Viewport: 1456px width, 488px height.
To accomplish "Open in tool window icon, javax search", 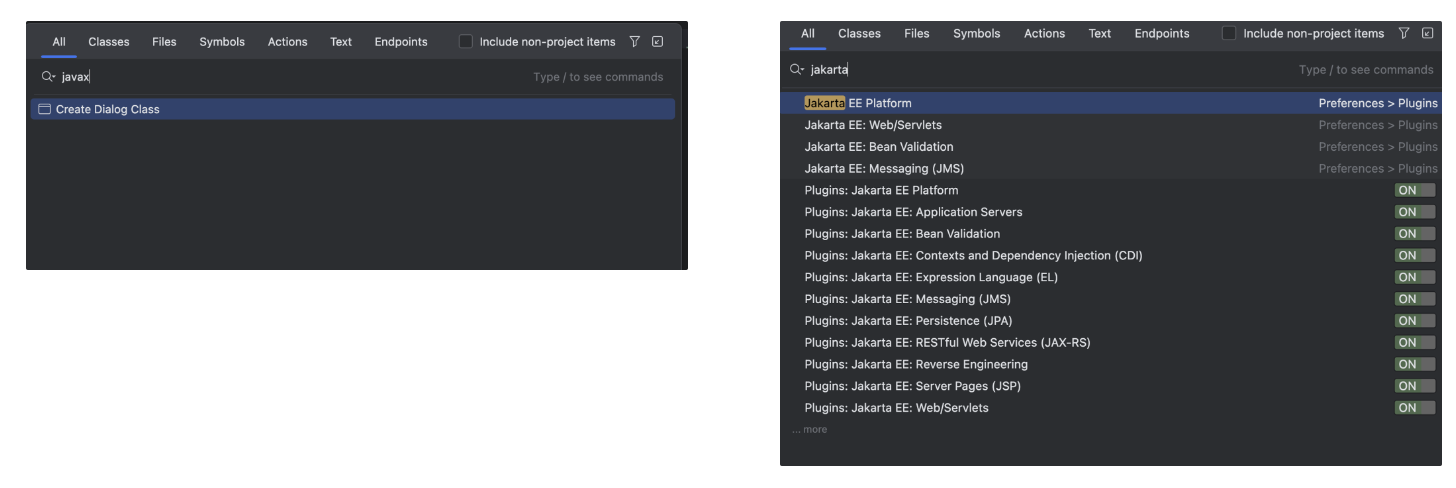I will pyautogui.click(x=657, y=42).
